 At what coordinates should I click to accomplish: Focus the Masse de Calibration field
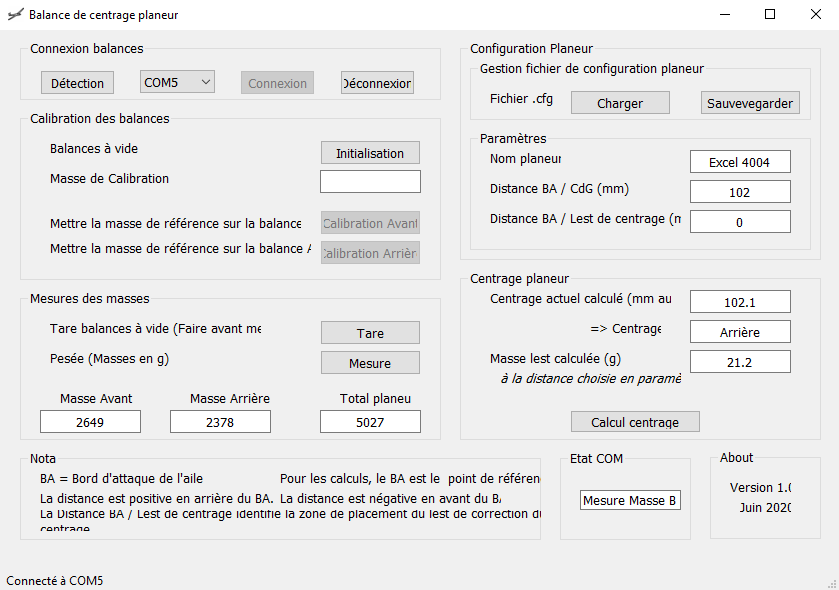(x=370, y=181)
